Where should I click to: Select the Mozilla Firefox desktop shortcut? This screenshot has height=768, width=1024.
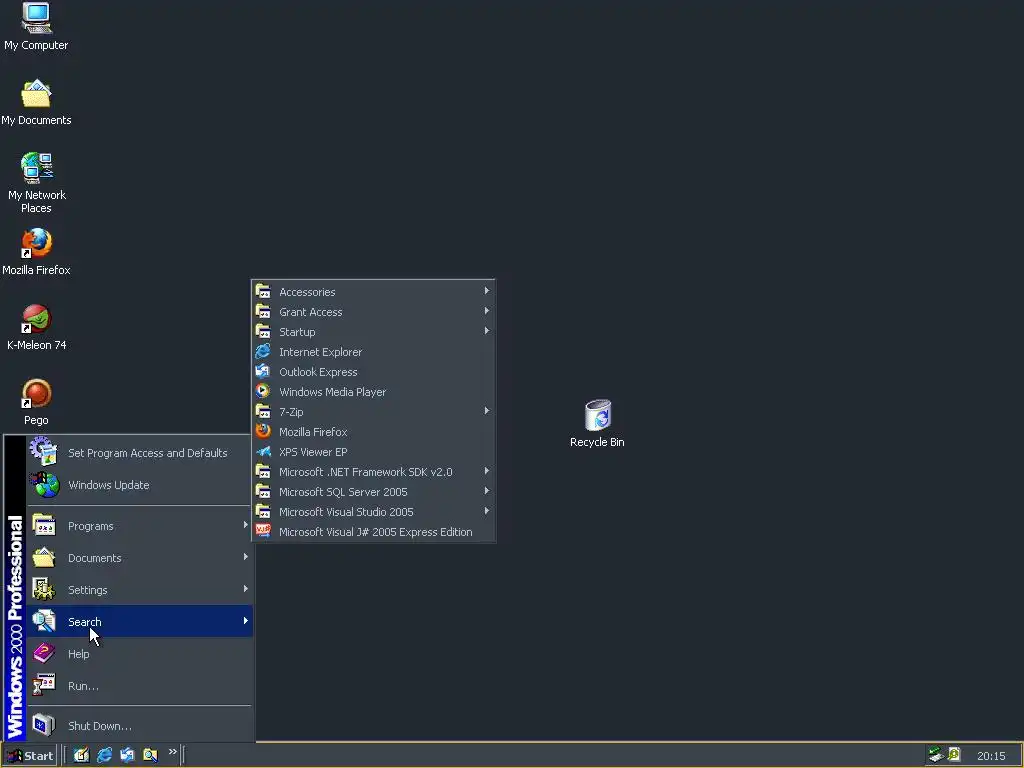click(x=36, y=251)
